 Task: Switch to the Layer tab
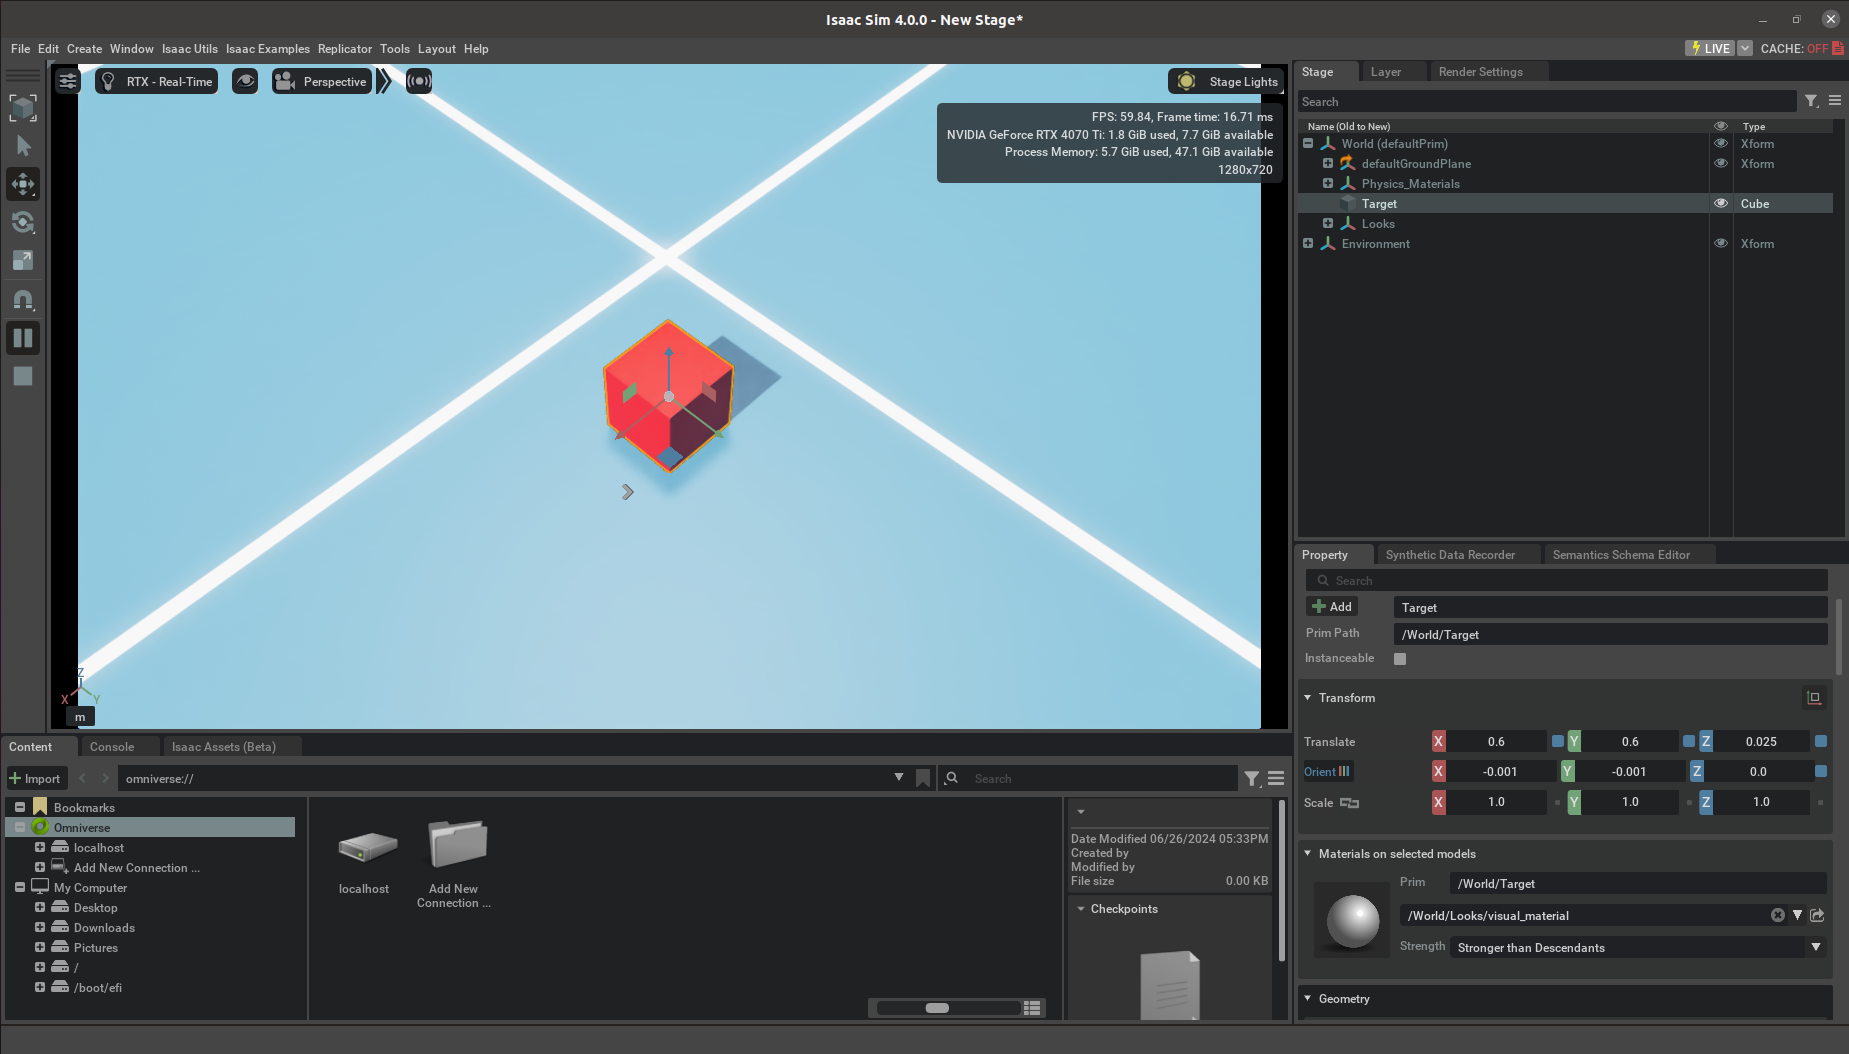(x=1385, y=72)
